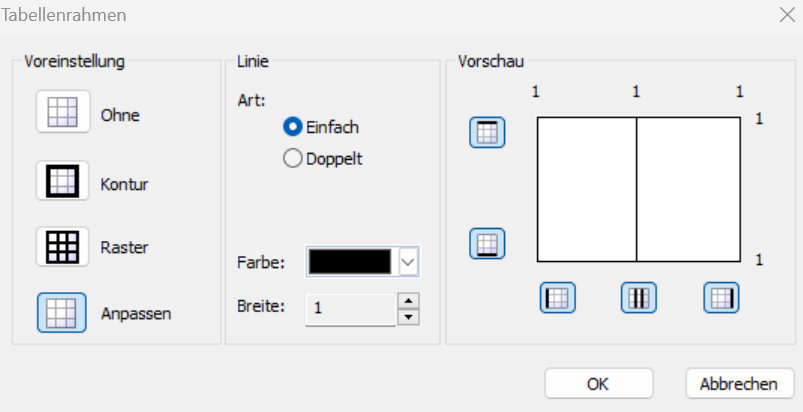
Task: Select the Einfach line type
Action: (293, 127)
